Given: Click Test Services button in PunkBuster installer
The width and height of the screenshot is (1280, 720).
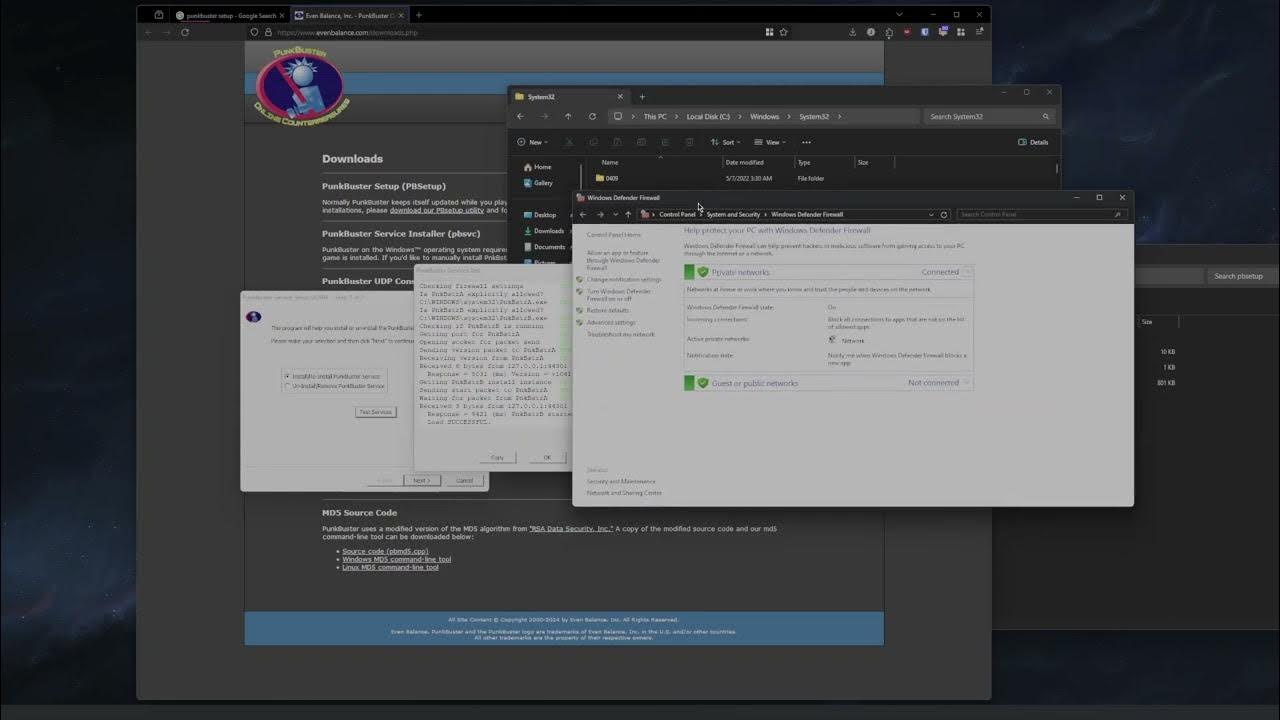Looking at the screenshot, I should 375,412.
